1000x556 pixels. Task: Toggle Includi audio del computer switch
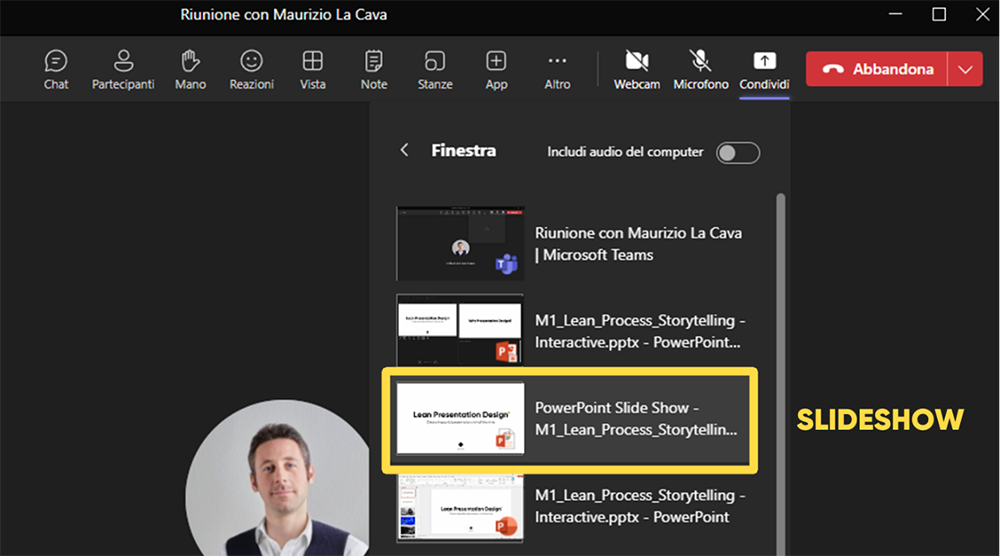coord(738,152)
